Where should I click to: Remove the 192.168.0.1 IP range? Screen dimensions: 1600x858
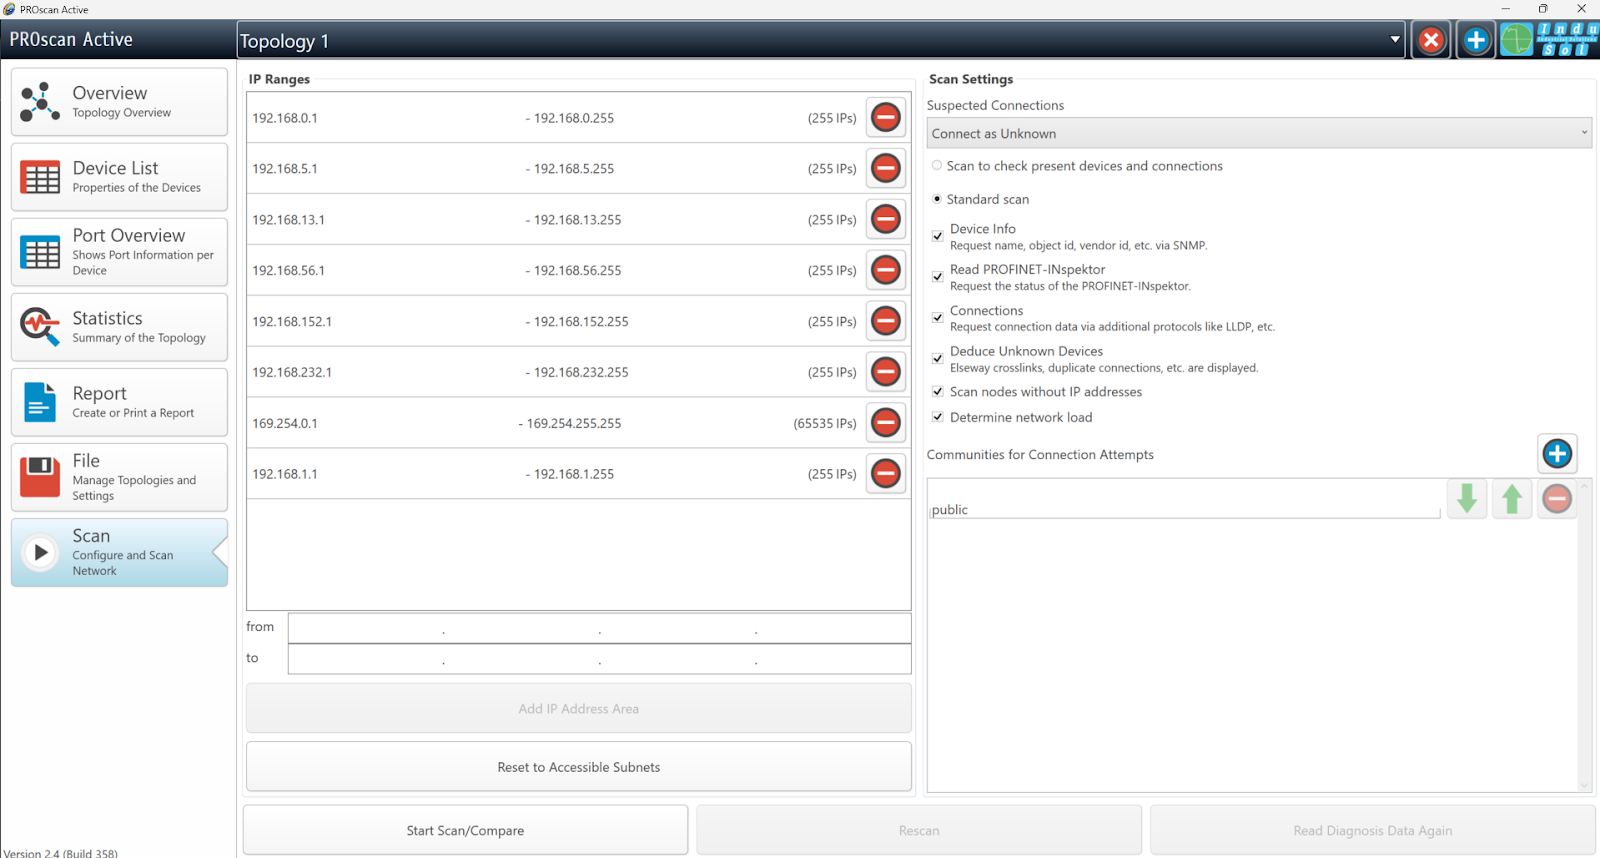tap(886, 117)
